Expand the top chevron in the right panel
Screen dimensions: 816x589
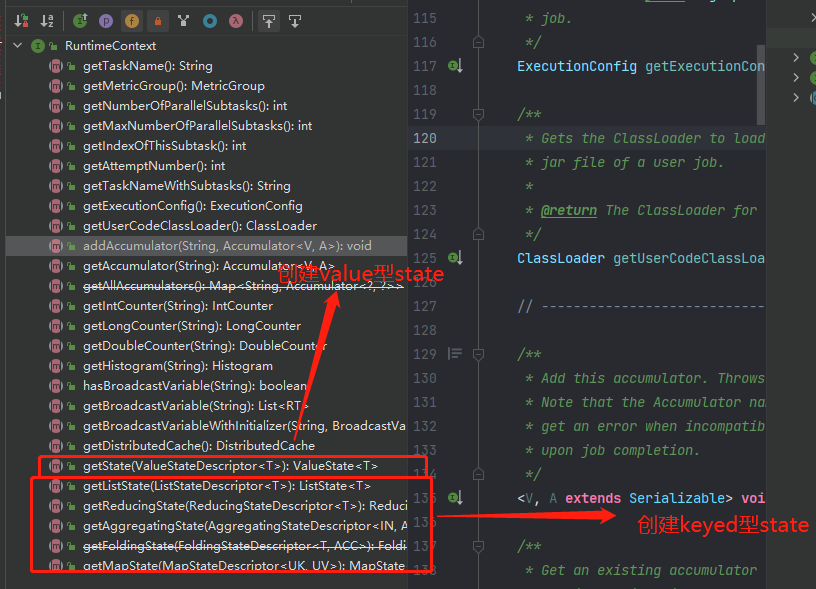tap(796, 57)
